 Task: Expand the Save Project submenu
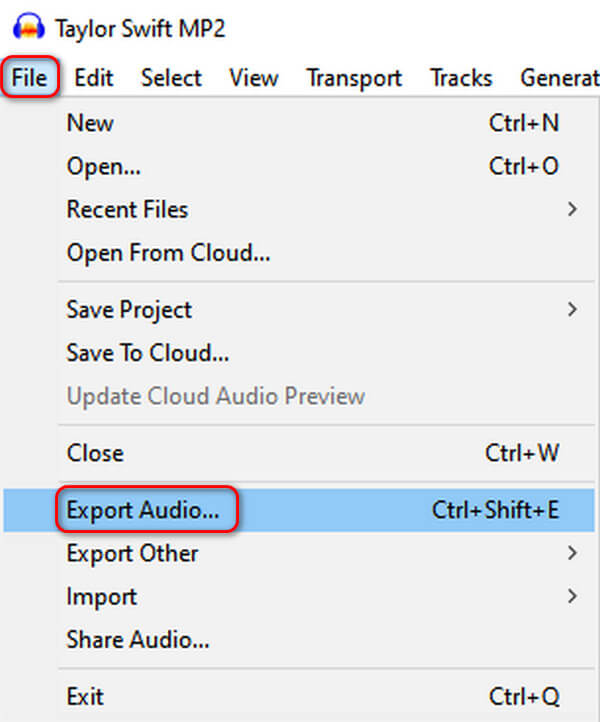pyautogui.click(x=129, y=309)
